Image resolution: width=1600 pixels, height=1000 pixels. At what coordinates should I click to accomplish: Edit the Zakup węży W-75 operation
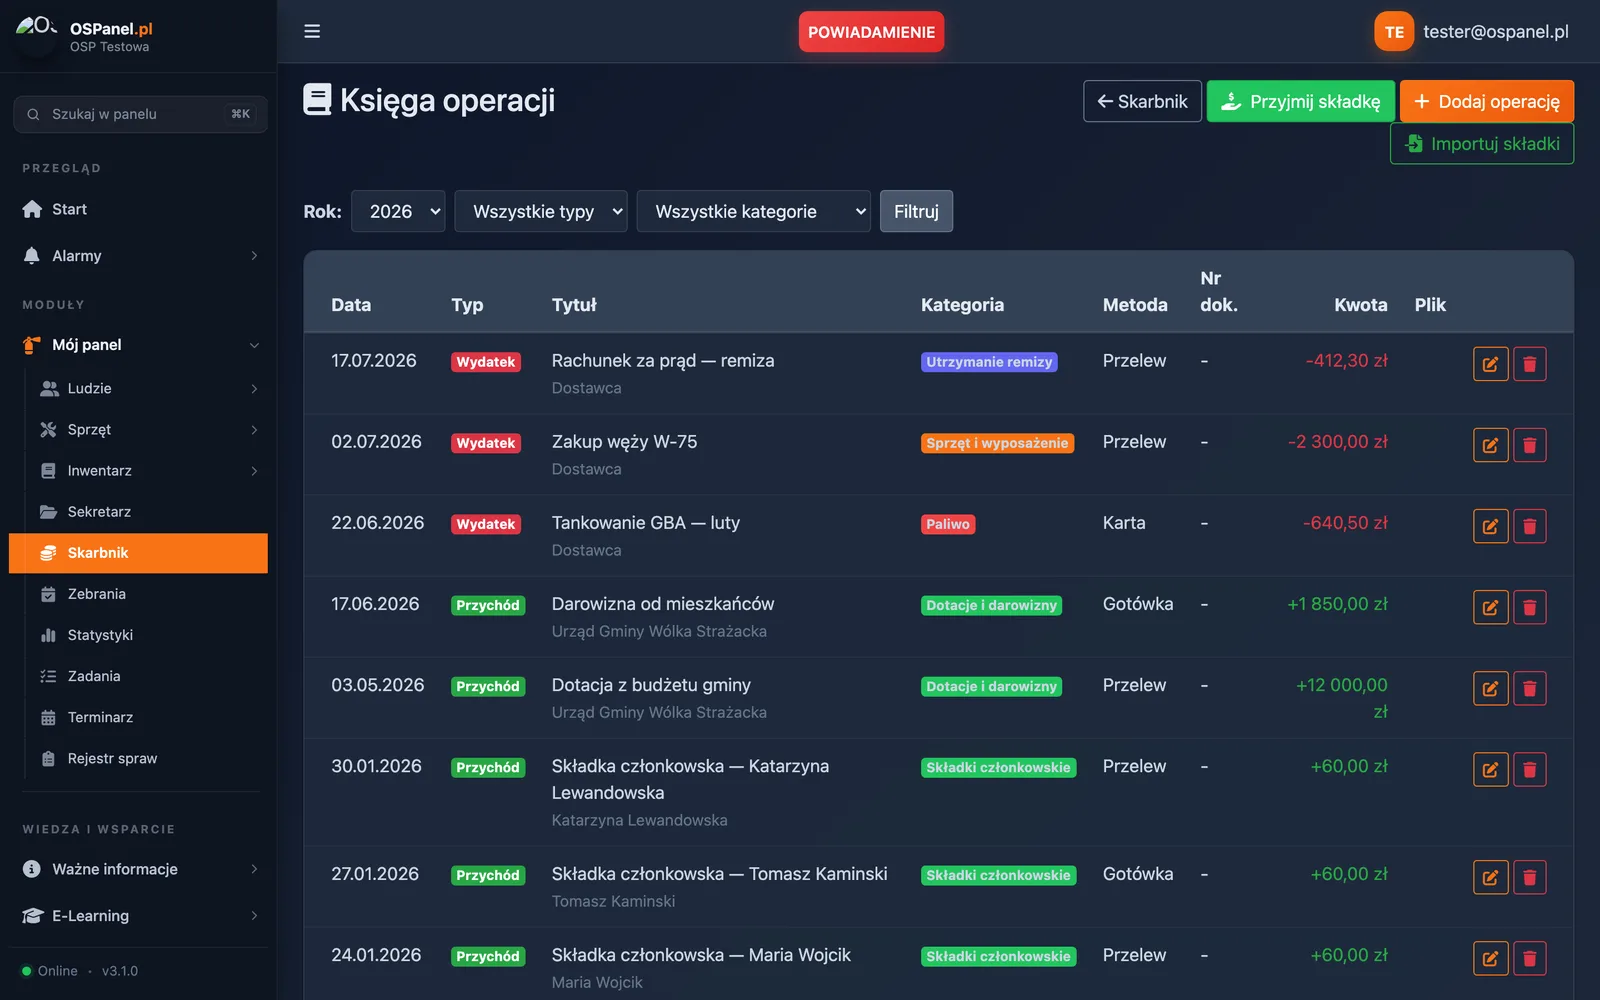point(1490,445)
